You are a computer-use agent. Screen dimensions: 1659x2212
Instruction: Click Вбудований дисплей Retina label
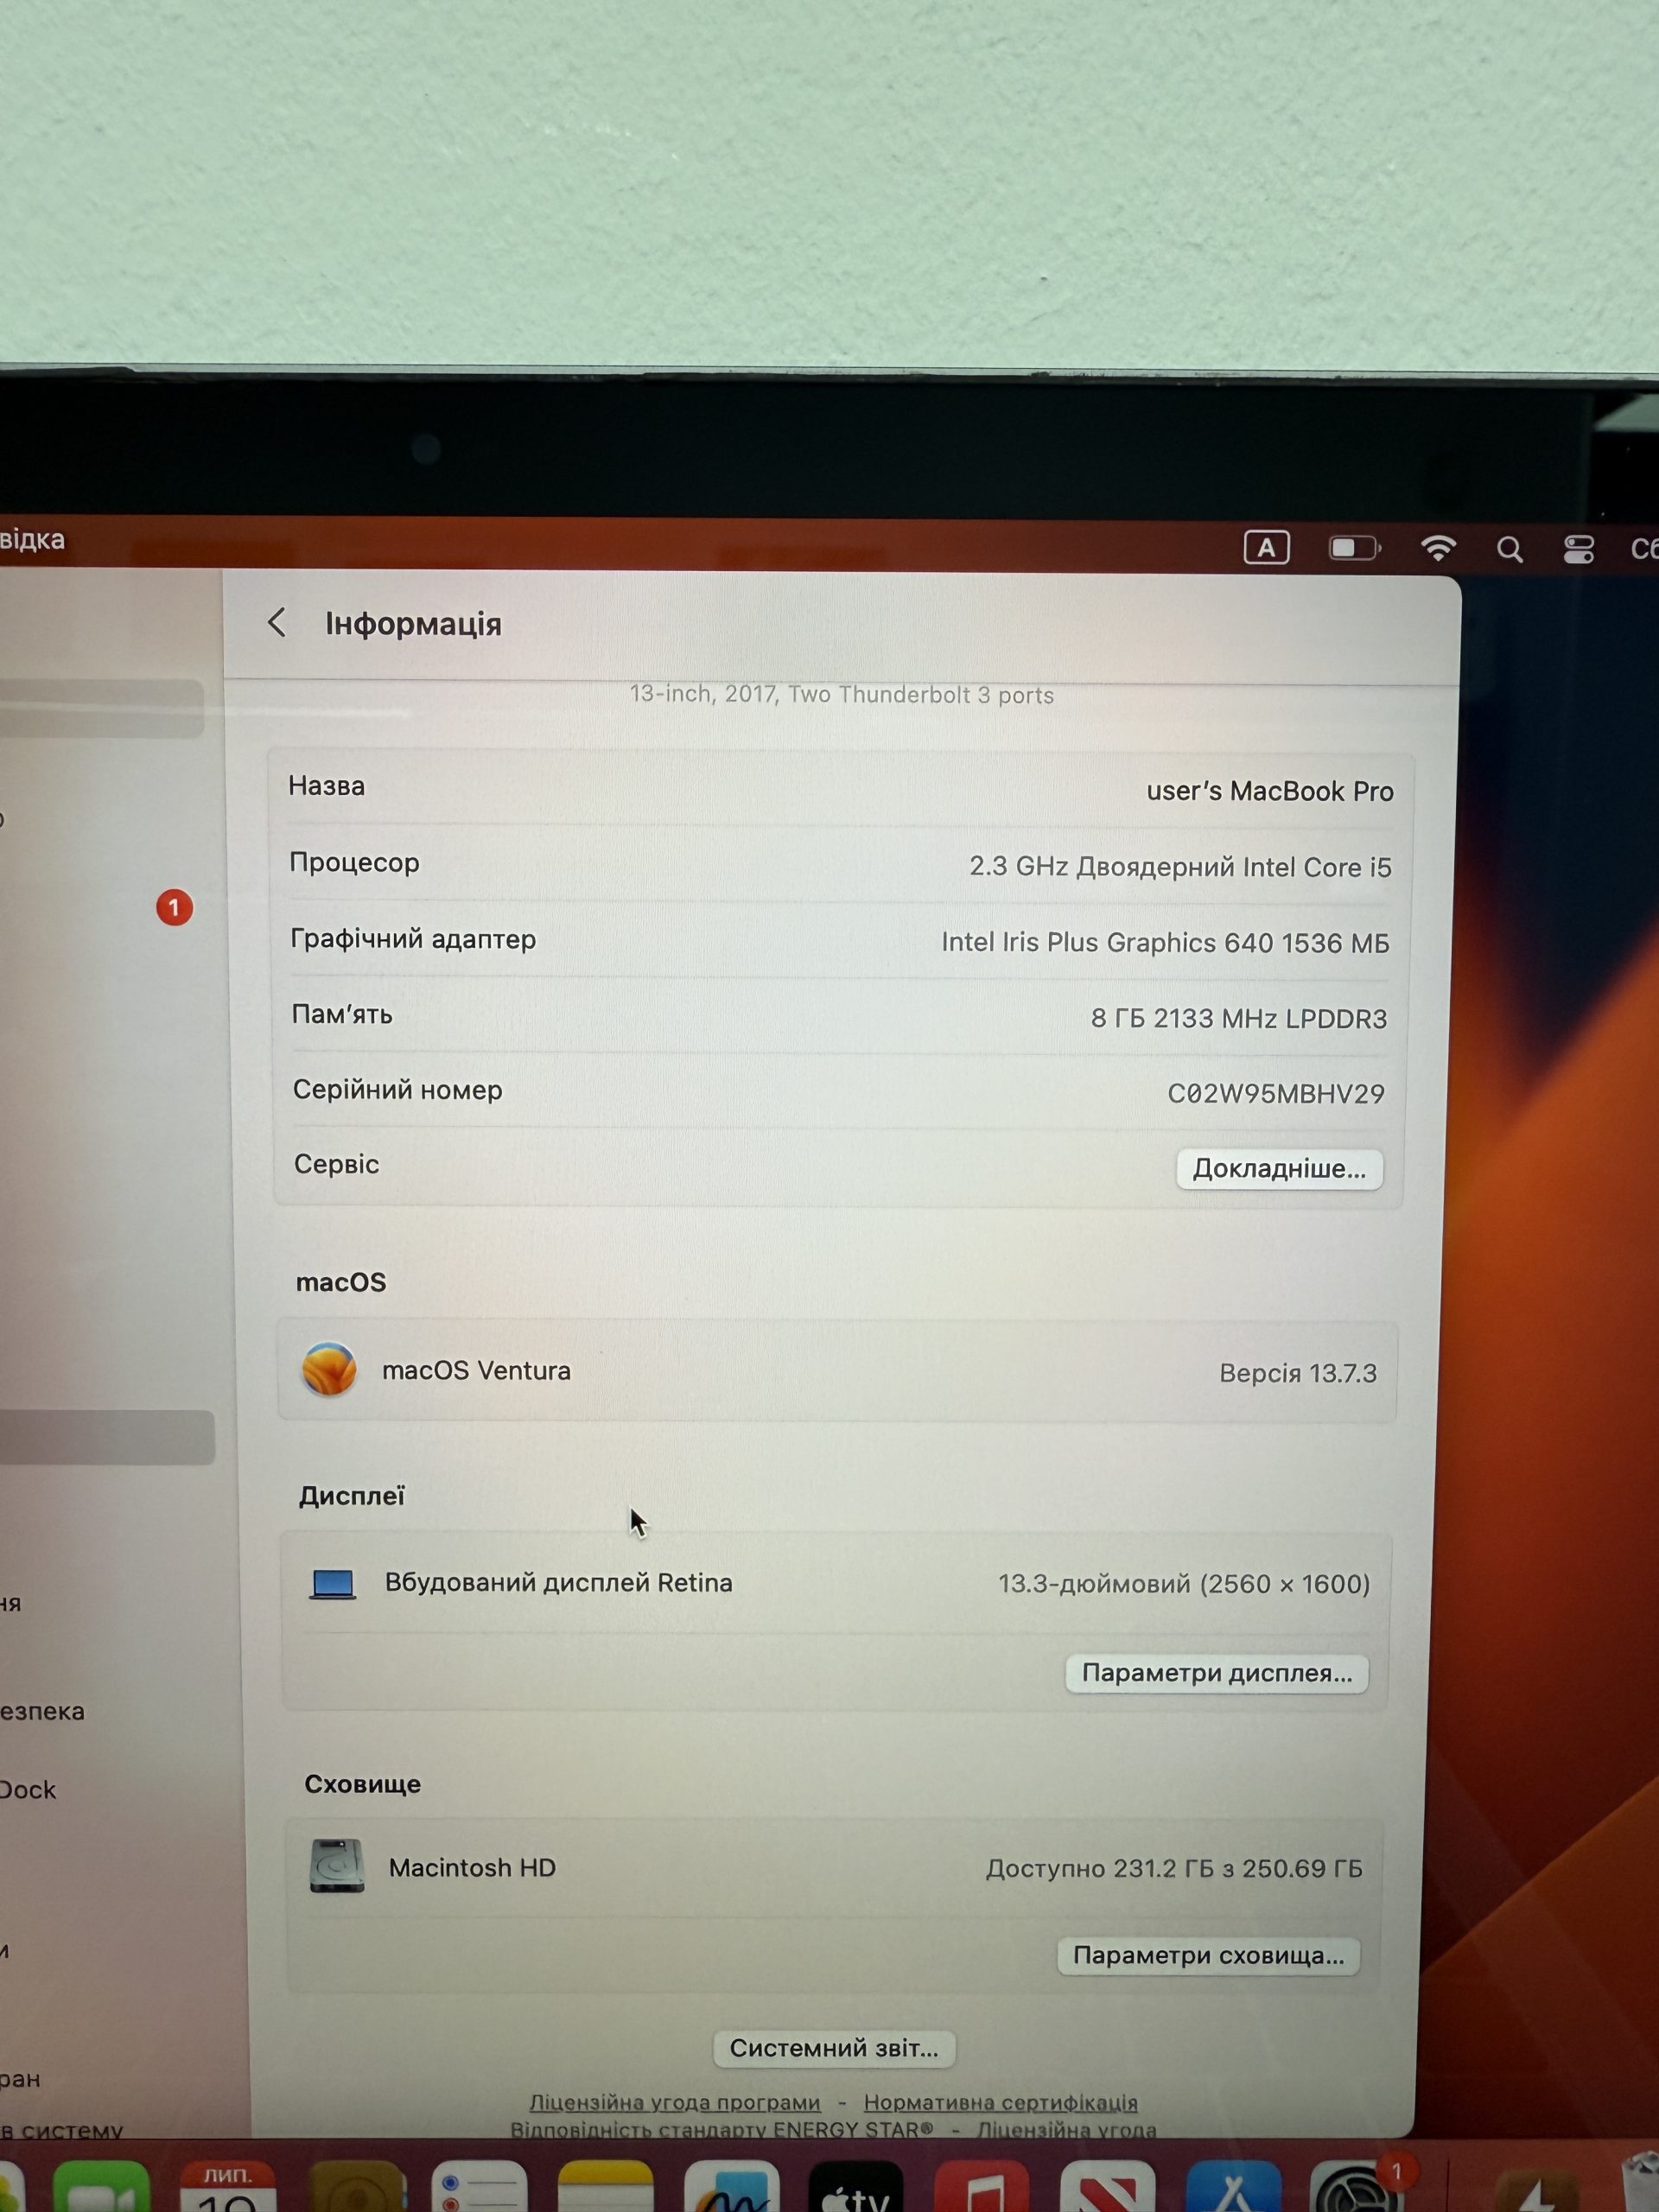point(558,1582)
